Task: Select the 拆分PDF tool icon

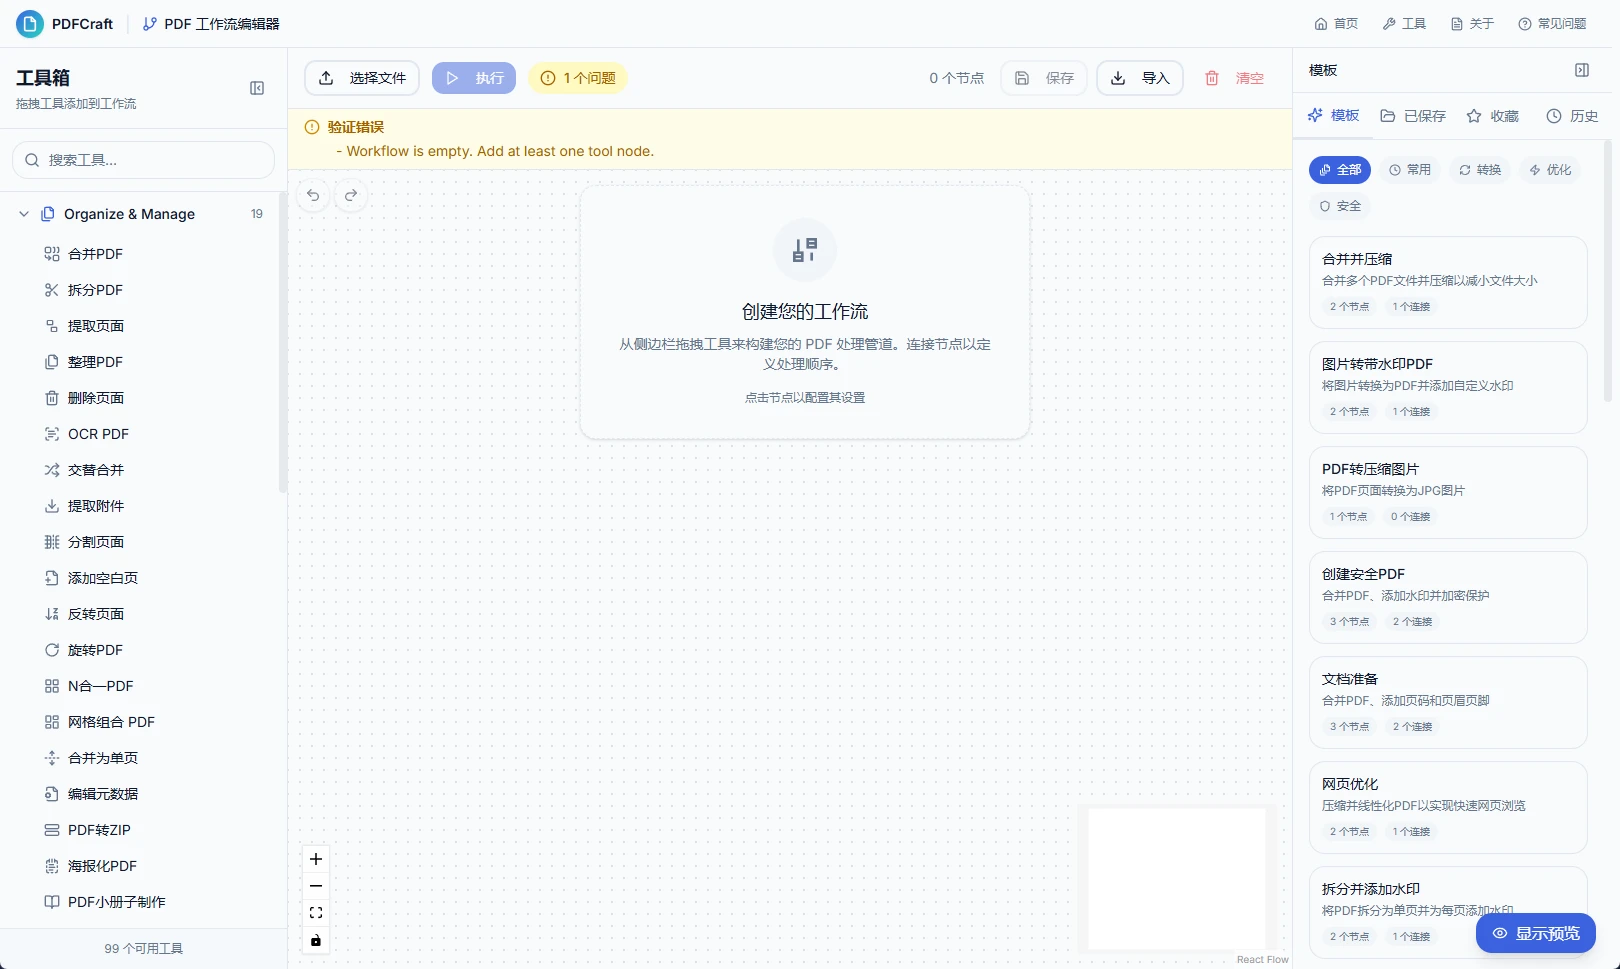Action: (51, 290)
